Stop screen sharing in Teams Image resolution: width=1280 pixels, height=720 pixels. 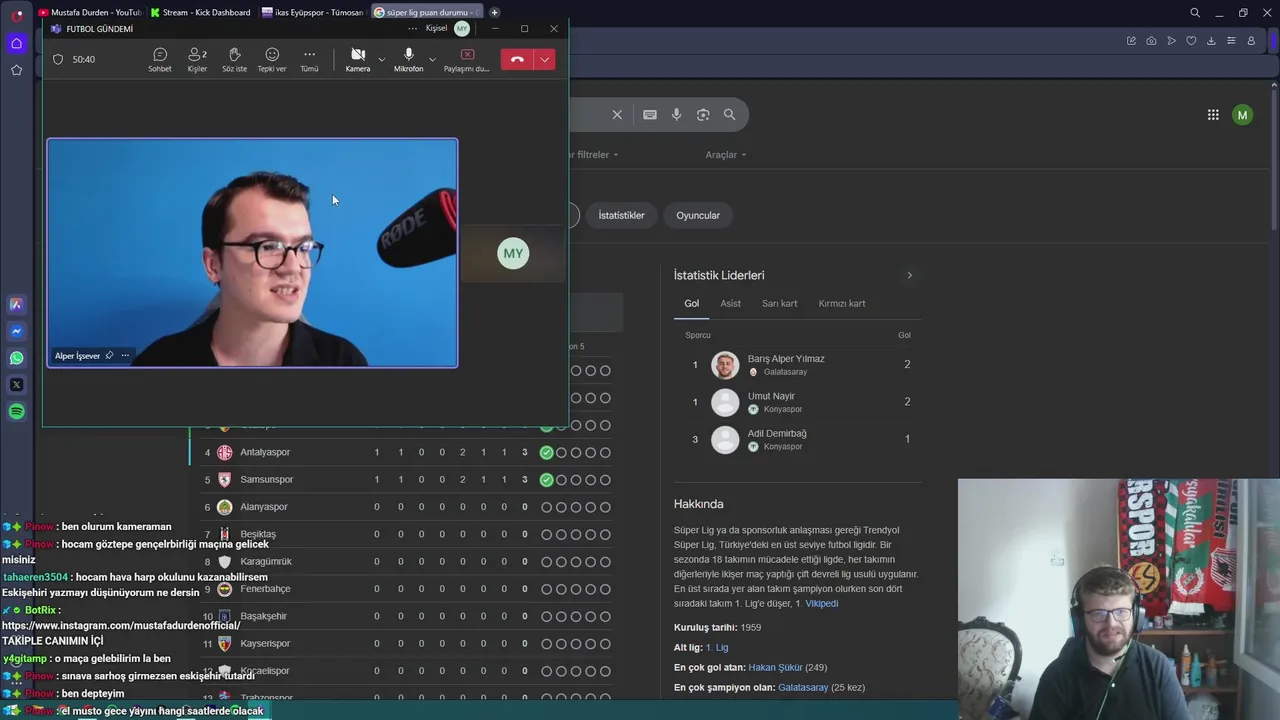pyautogui.click(x=467, y=59)
